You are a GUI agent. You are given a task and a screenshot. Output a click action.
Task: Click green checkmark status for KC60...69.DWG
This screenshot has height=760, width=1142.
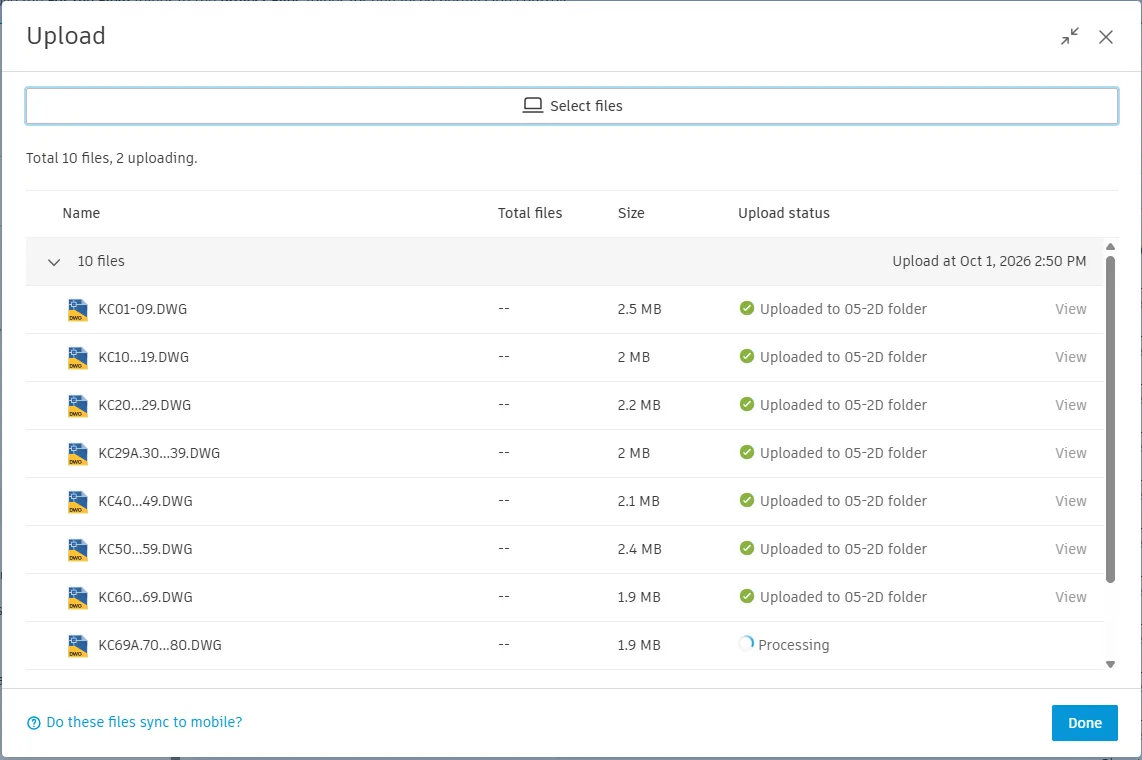[x=747, y=596]
